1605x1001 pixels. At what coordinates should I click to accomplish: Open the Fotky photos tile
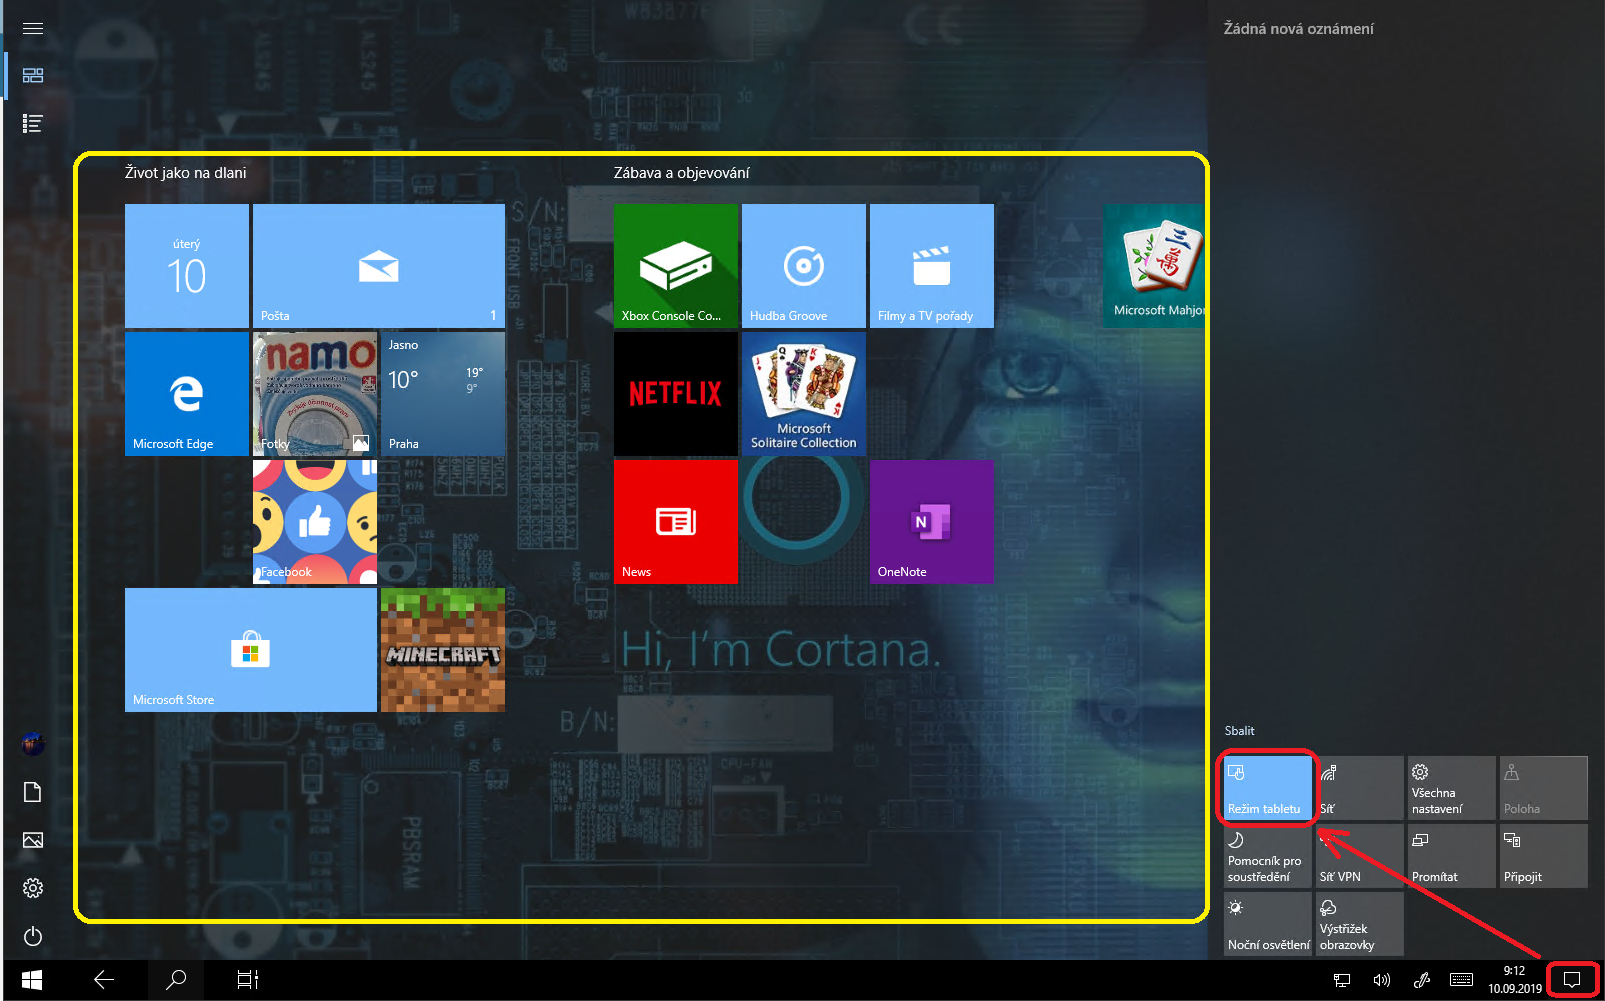(x=315, y=394)
